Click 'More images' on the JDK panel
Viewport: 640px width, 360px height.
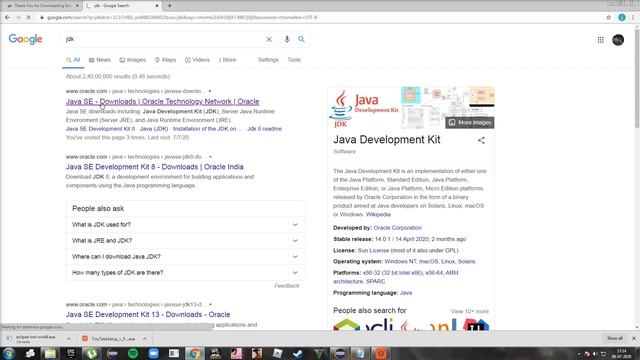click(x=469, y=122)
